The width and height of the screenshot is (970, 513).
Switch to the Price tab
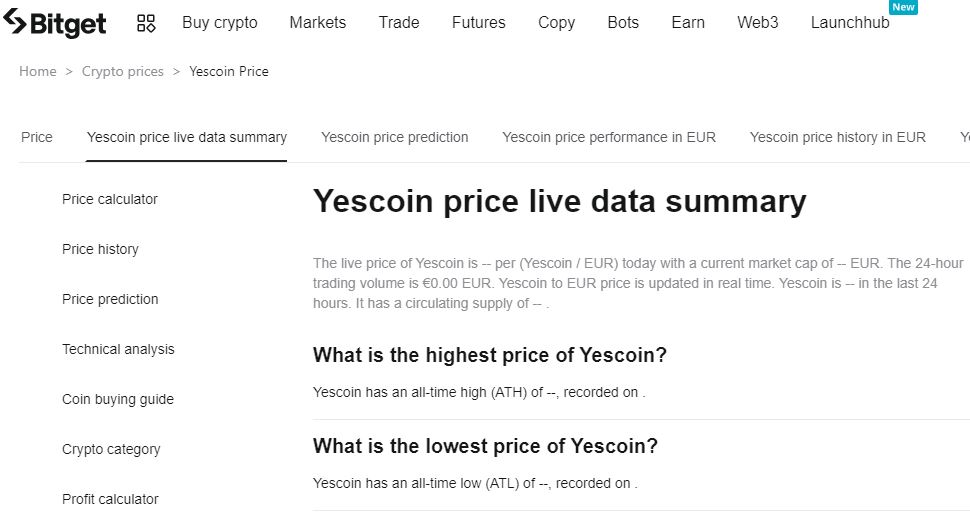point(37,137)
